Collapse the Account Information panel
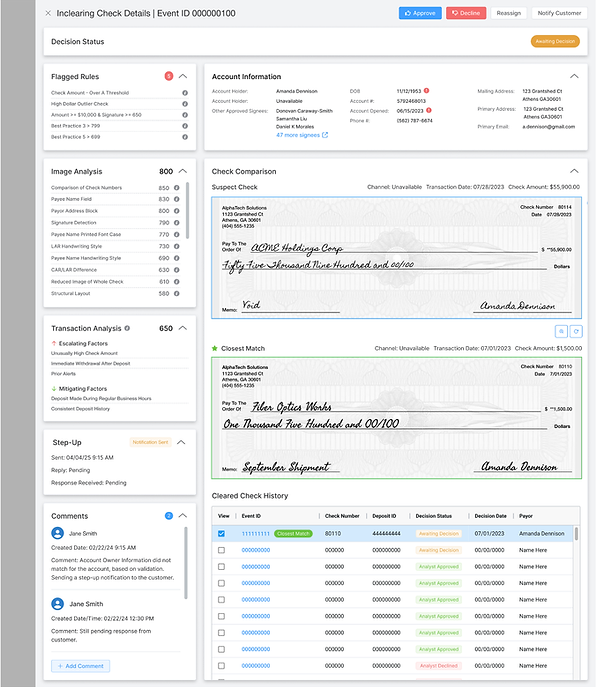 (574, 76)
